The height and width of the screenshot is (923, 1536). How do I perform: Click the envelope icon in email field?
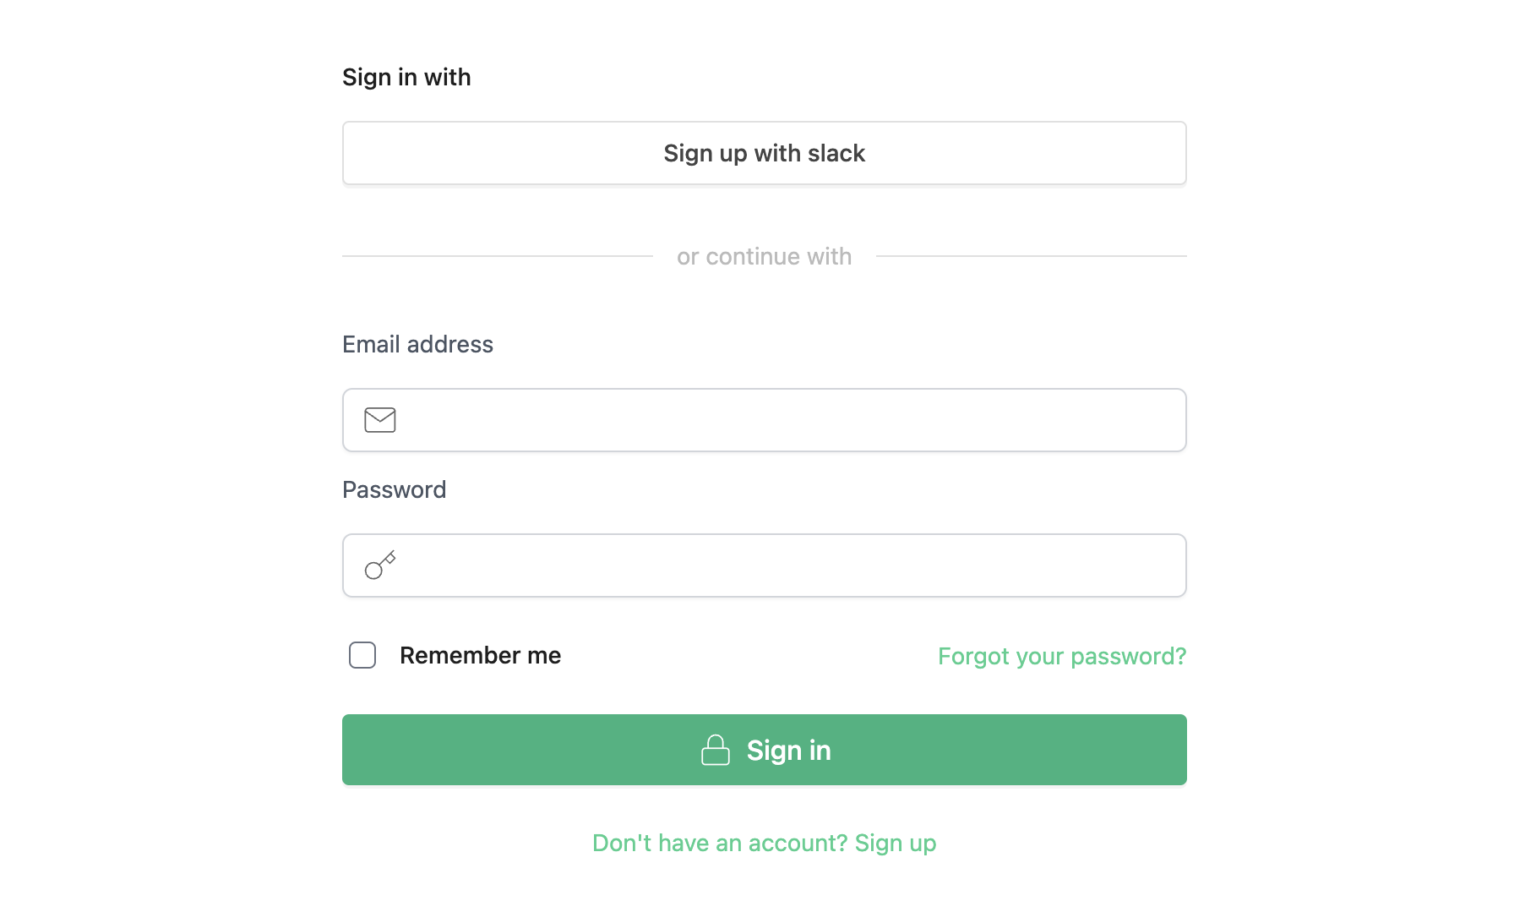coord(380,420)
